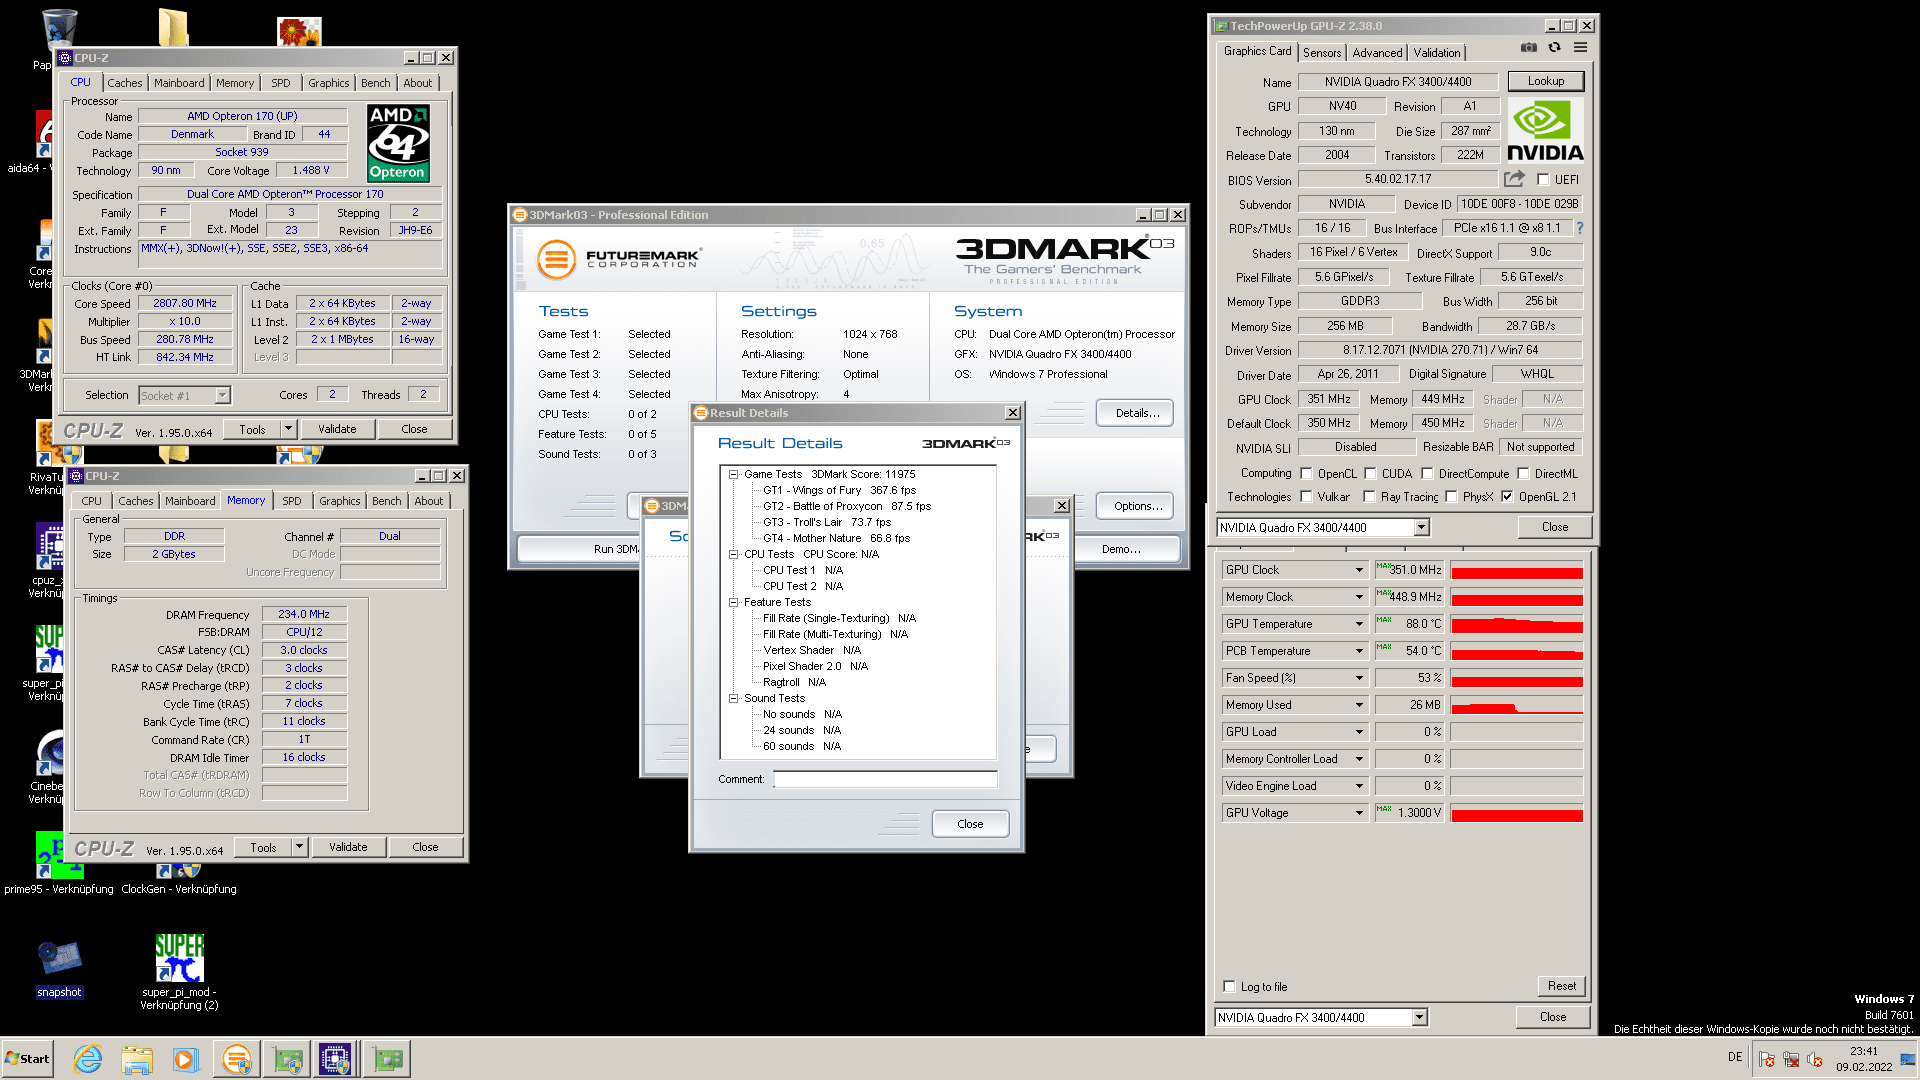Click the Options... button in 3DMark03
The height and width of the screenshot is (1080, 1920).
1137,506
